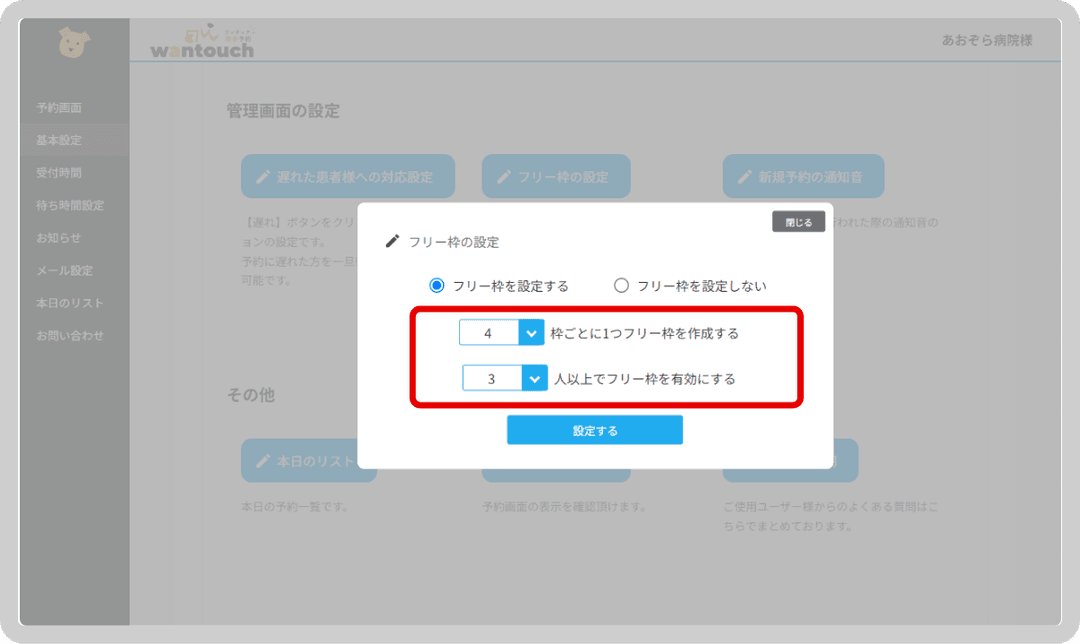Click 閉じる to close the modal
This screenshot has width=1080, height=644.
pos(798,221)
